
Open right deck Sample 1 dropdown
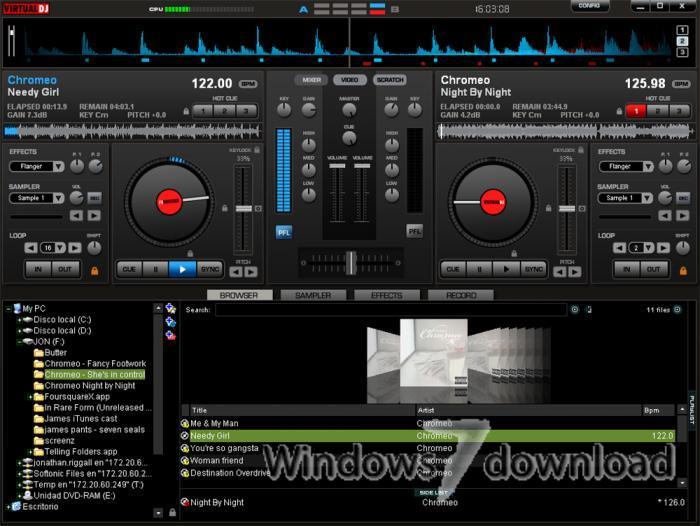click(647, 198)
